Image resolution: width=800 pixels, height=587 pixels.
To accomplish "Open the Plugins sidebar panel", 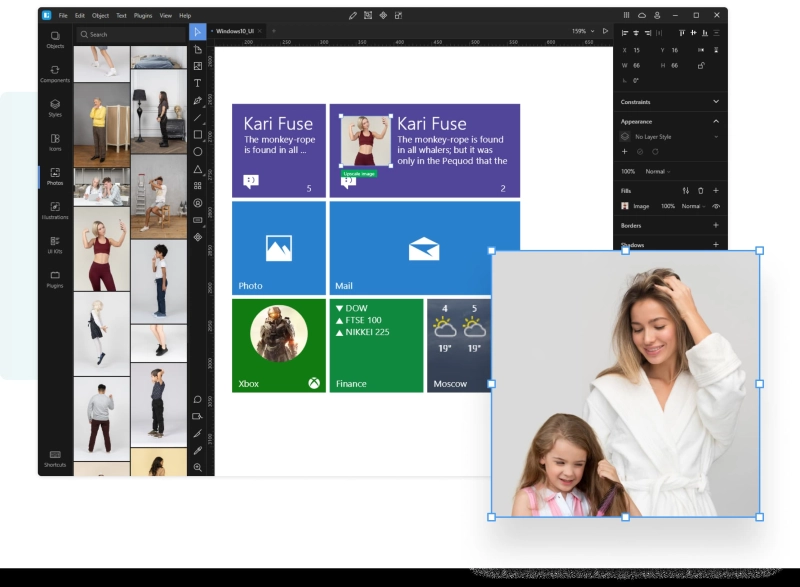I will click(55, 279).
